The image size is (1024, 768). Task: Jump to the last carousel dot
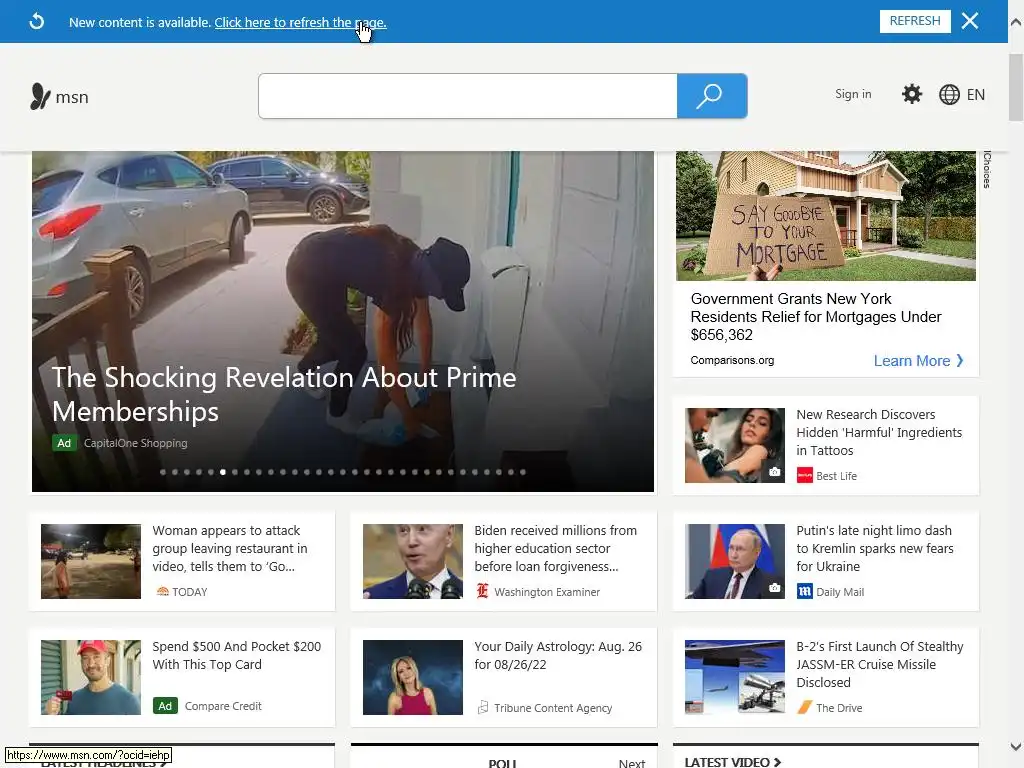point(522,472)
